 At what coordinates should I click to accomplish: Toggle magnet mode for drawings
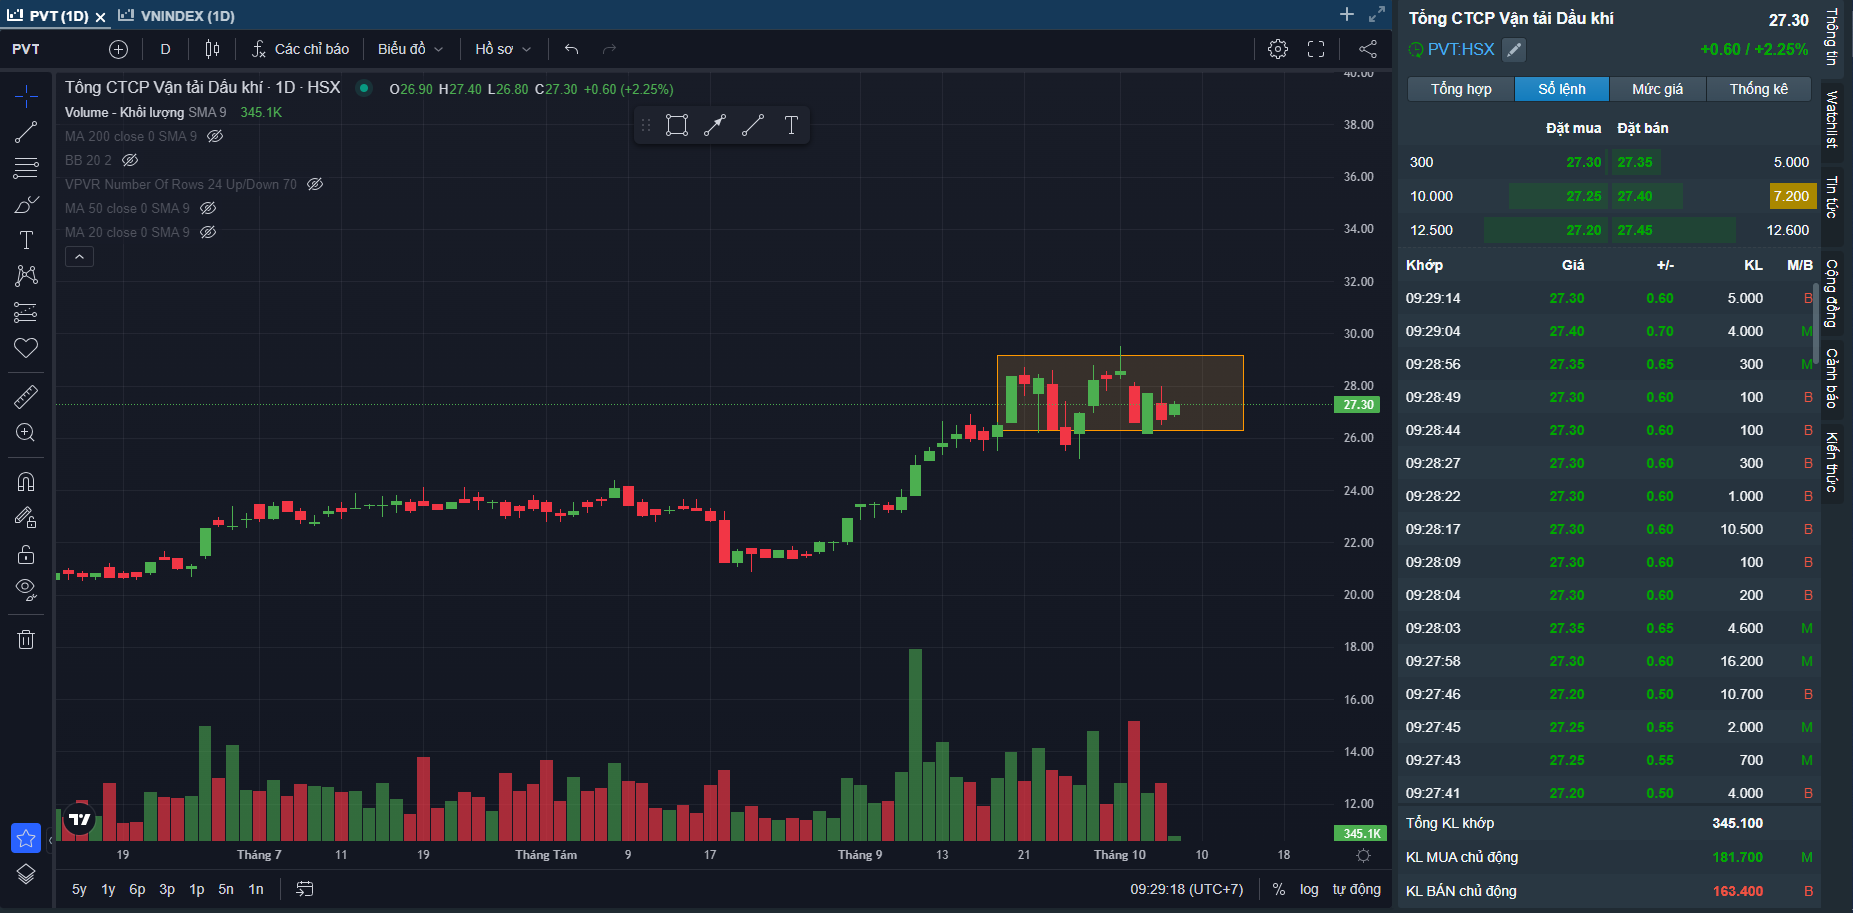tap(26, 482)
